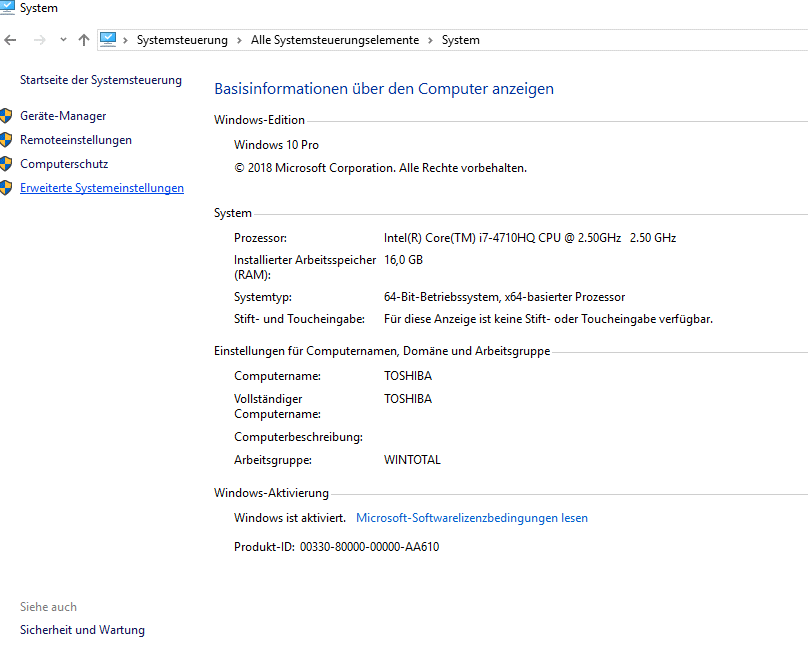
Task: Select Systemsteuerung breadcrumb
Action: (x=182, y=40)
